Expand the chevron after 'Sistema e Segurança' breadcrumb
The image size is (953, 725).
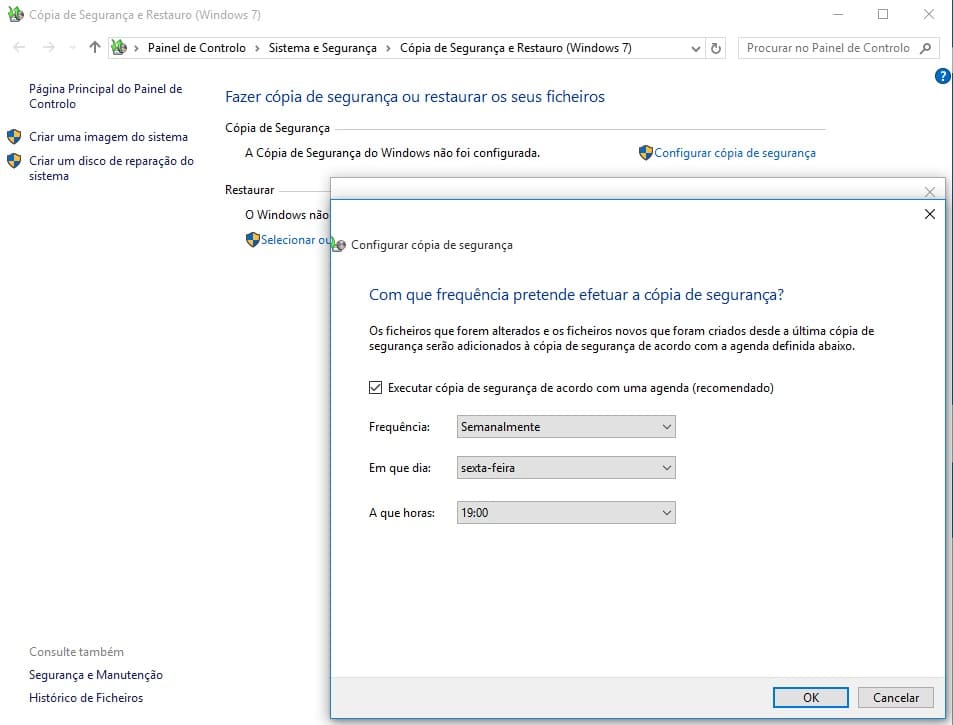[388, 49]
